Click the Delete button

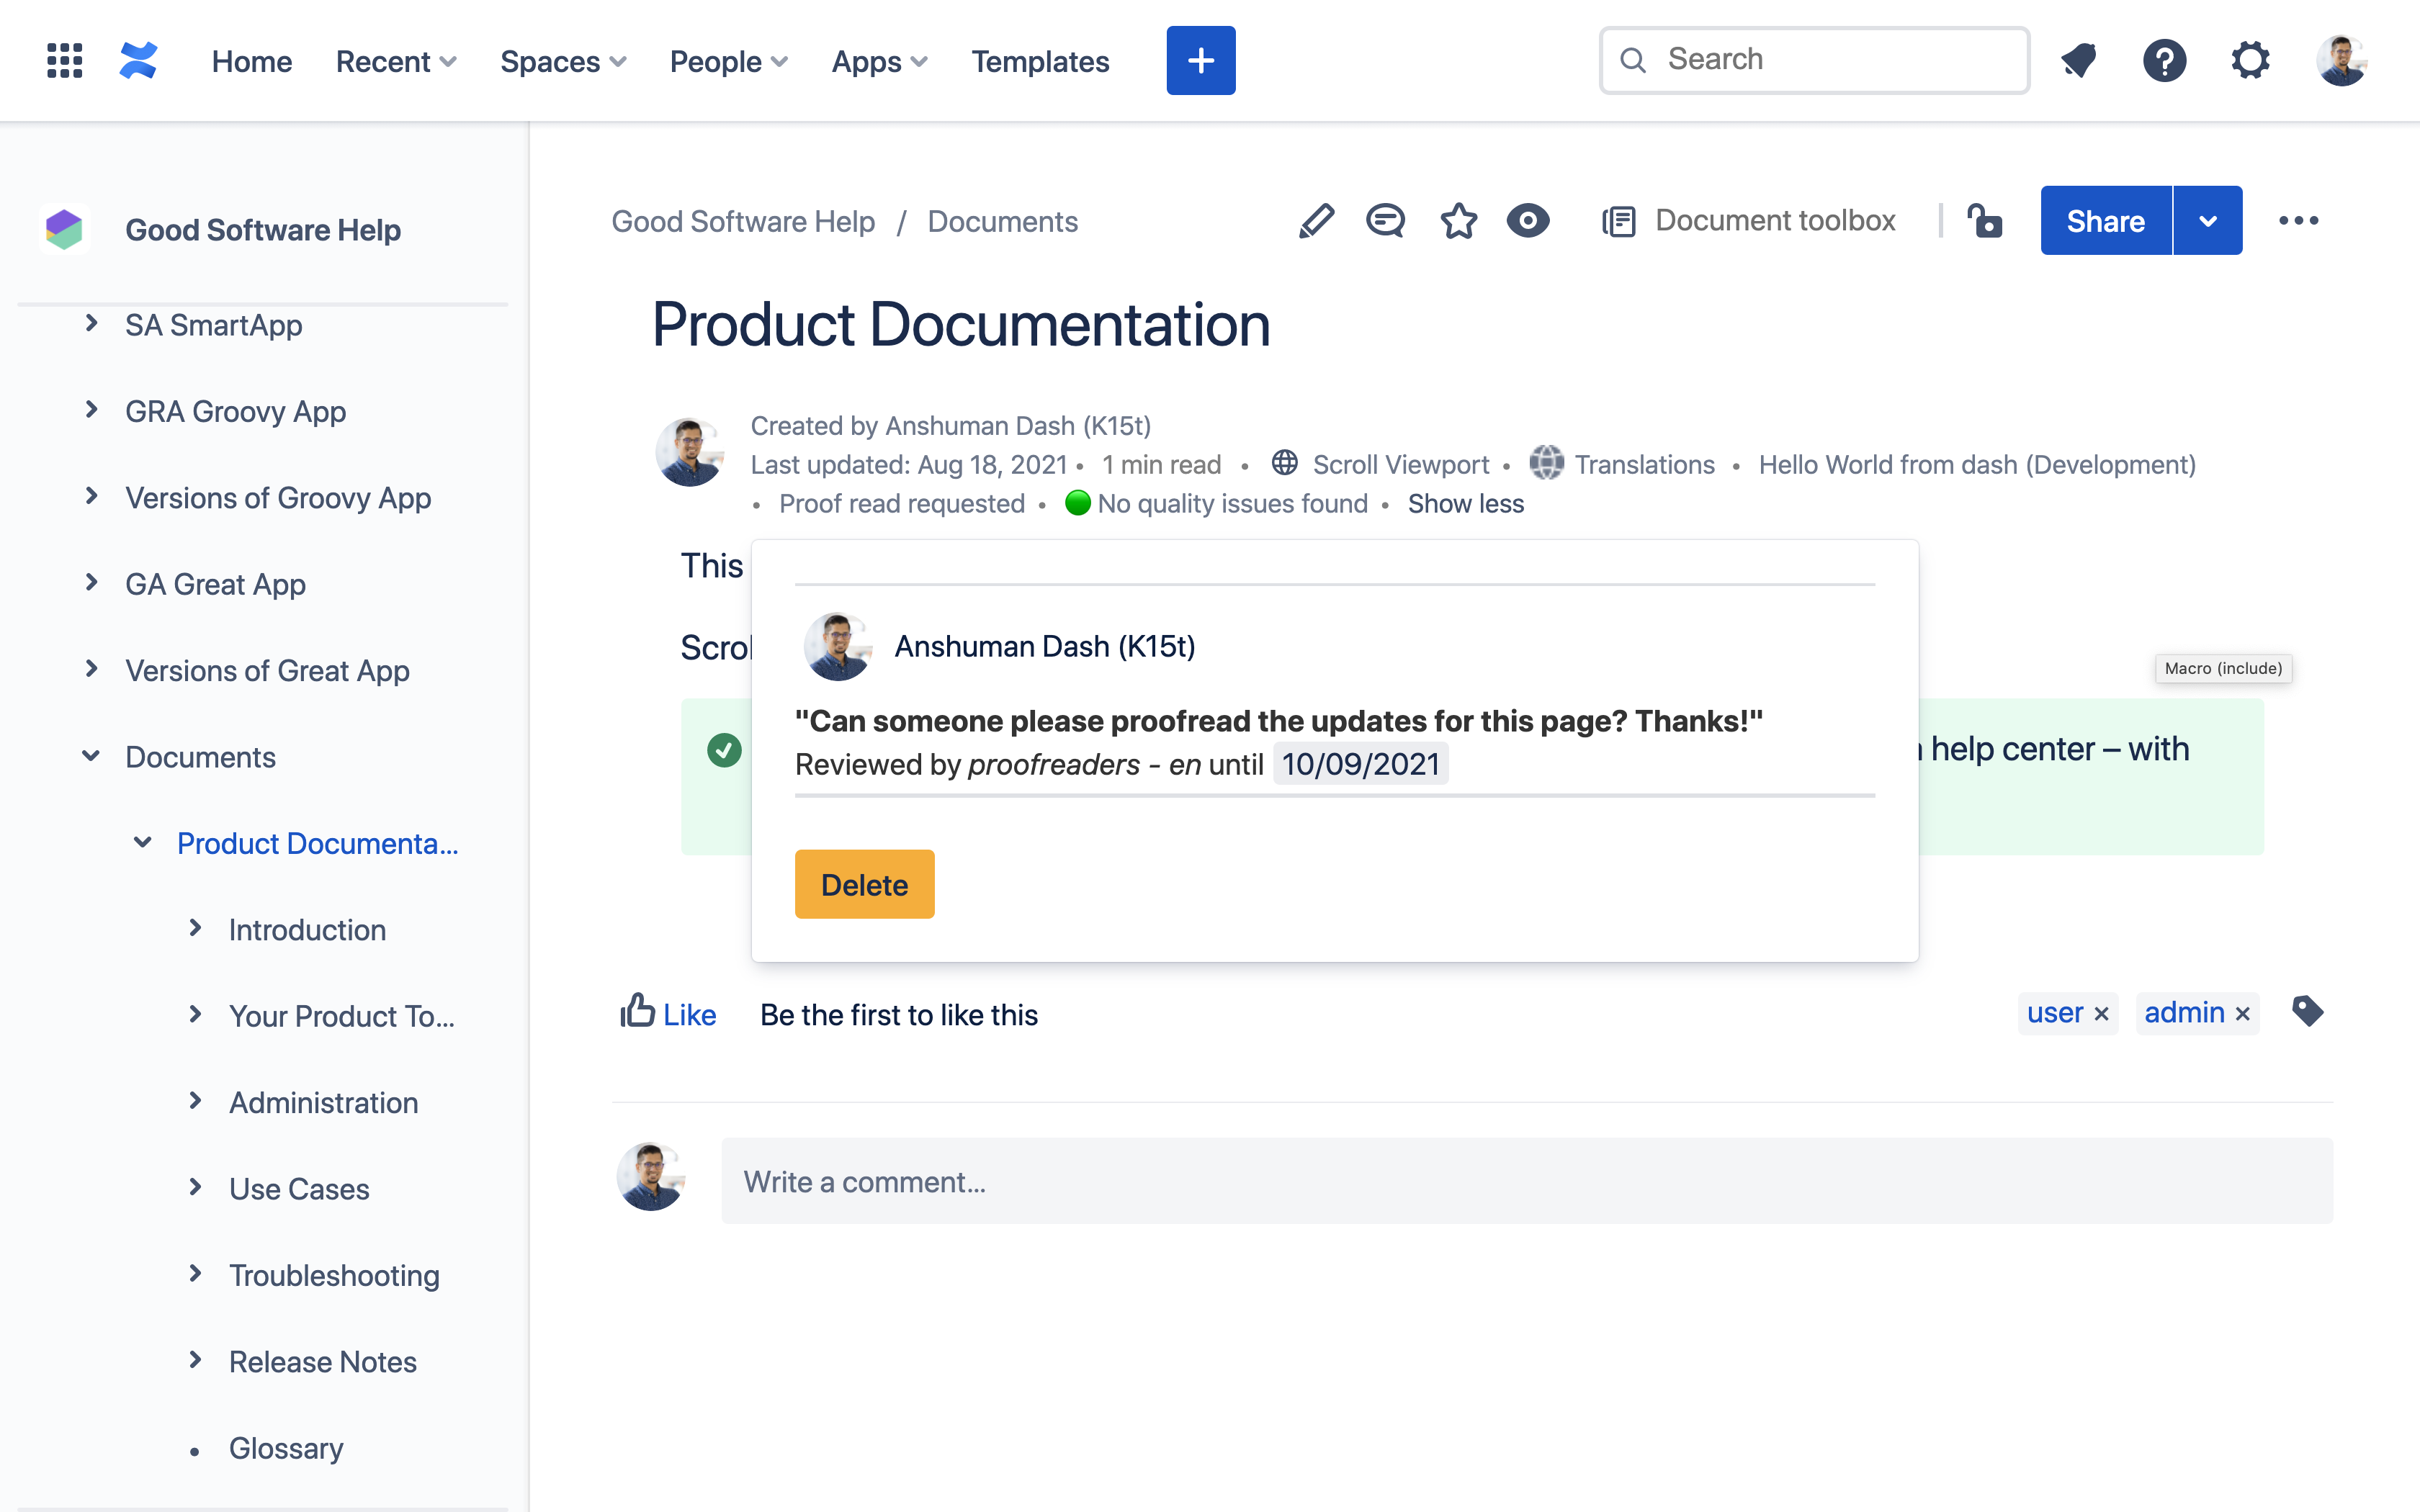(x=864, y=884)
